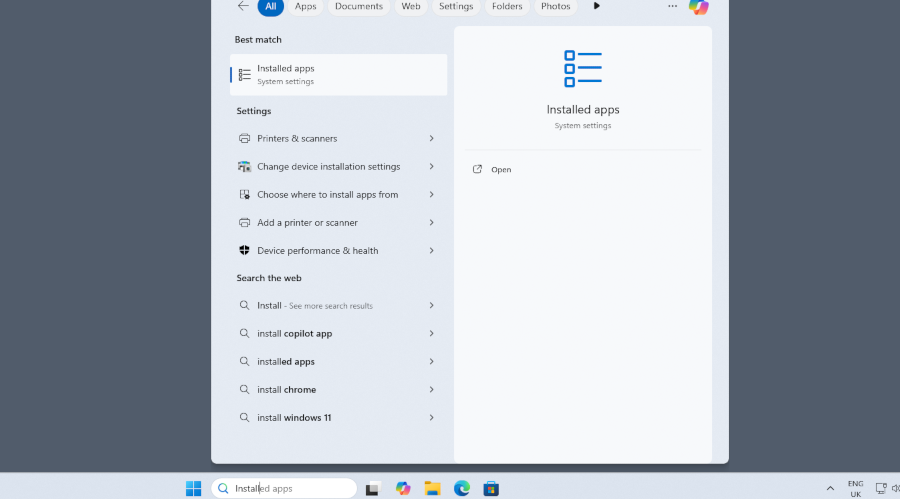Click search icon beside install chrome

pyautogui.click(x=245, y=389)
